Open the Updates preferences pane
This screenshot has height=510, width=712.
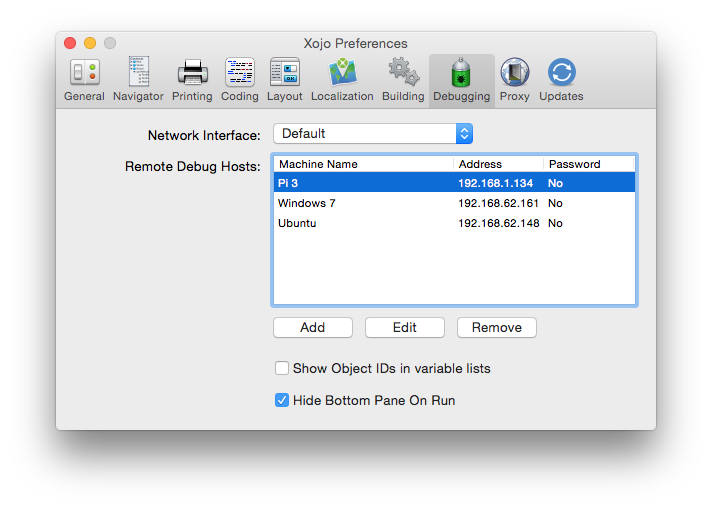tap(561, 80)
